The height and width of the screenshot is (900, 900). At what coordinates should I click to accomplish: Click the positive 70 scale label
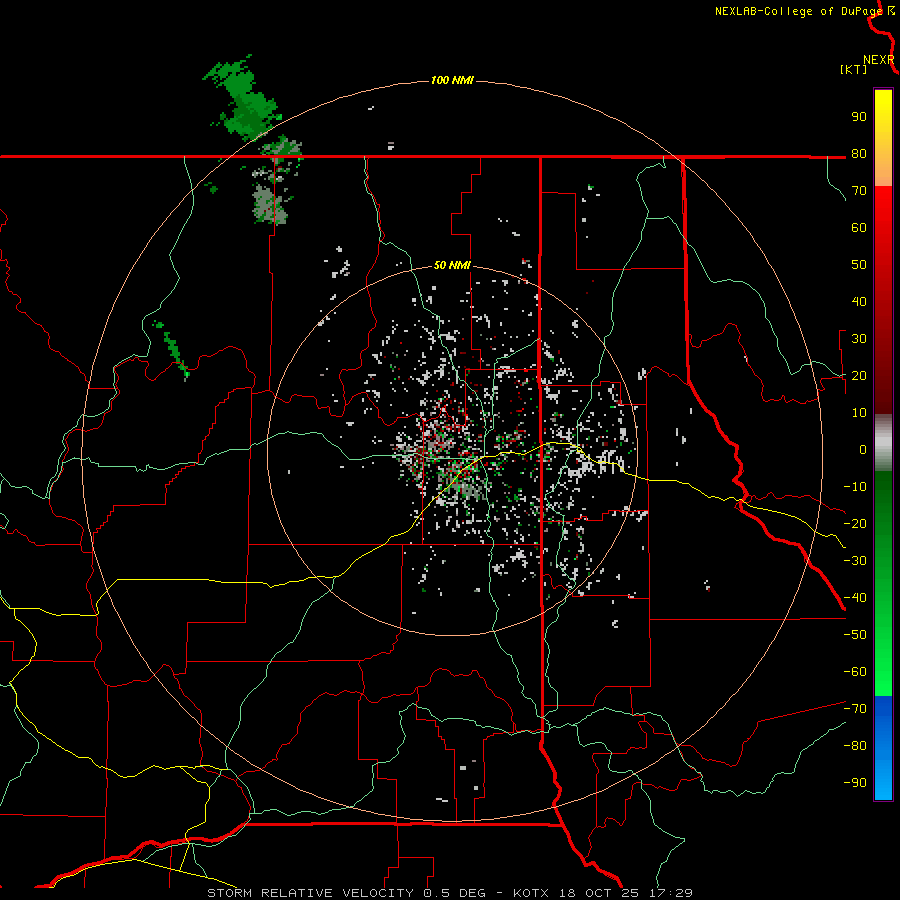pos(859,191)
